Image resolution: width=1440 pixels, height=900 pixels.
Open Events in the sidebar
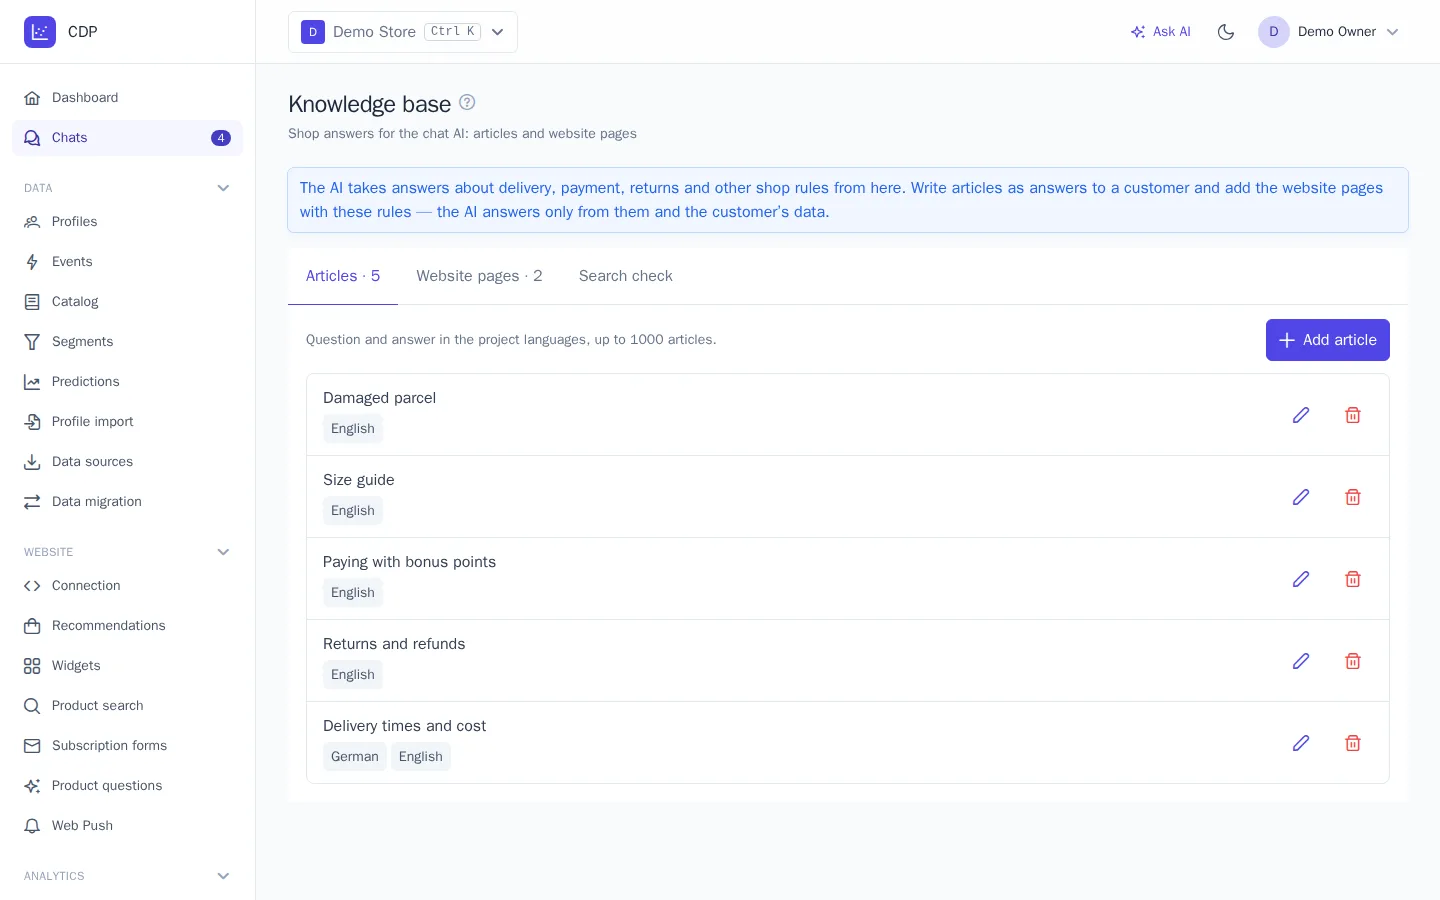(127, 262)
